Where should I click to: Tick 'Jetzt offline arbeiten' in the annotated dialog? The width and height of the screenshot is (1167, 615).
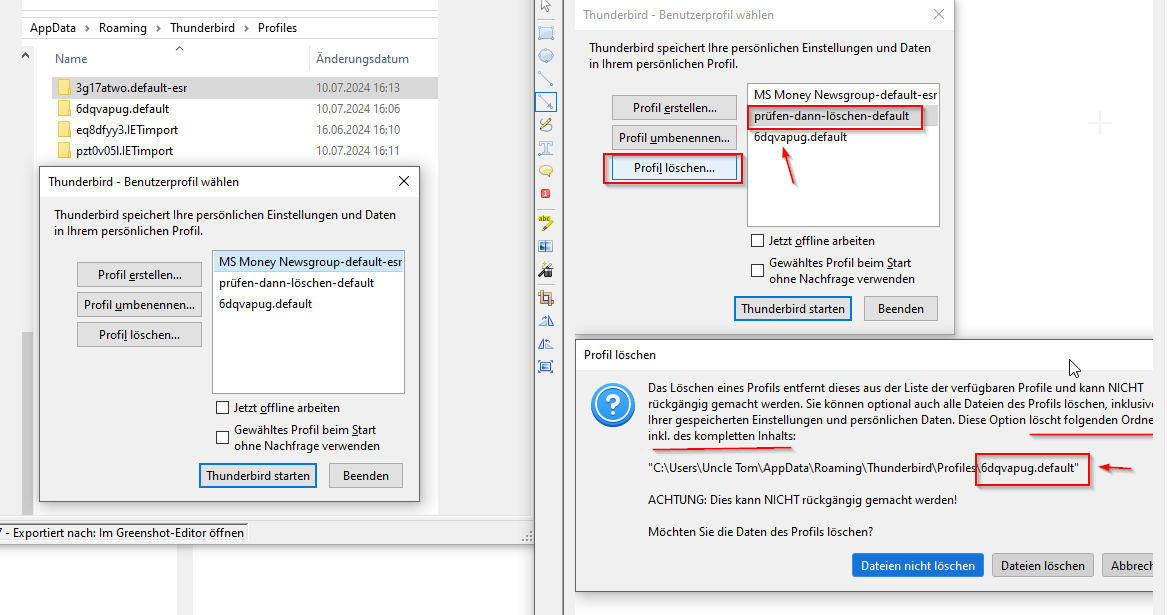[x=757, y=240]
